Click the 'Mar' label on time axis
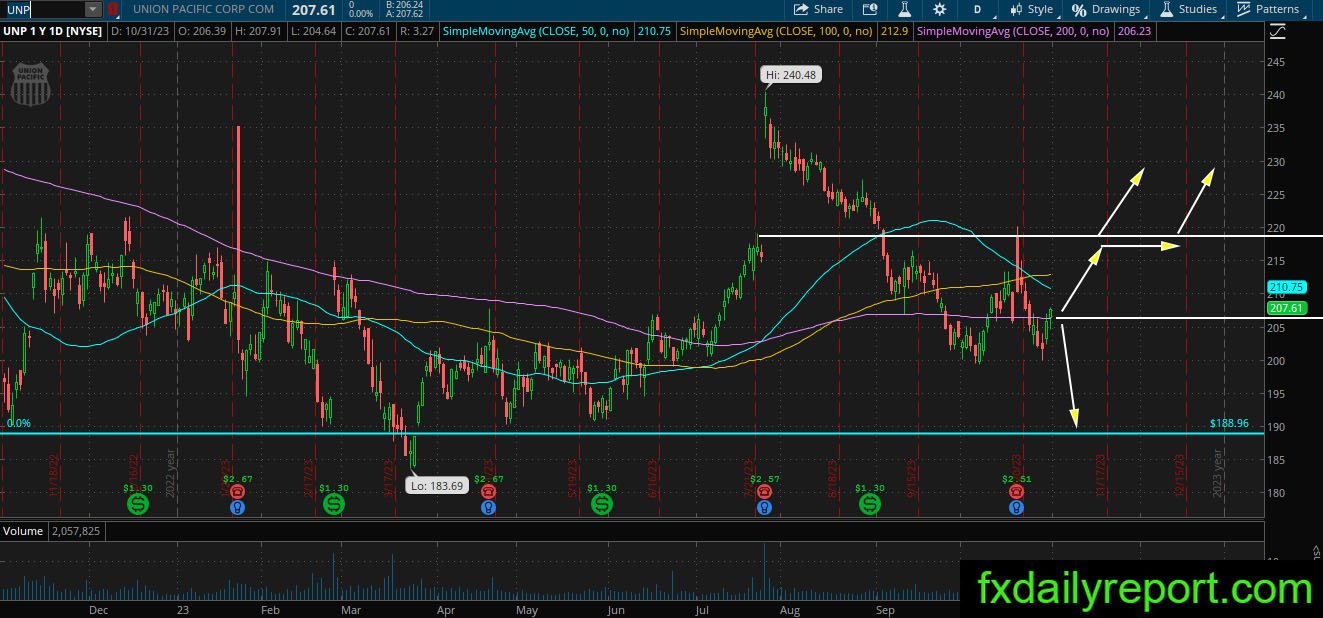This screenshot has width=1323, height=618. [x=351, y=609]
